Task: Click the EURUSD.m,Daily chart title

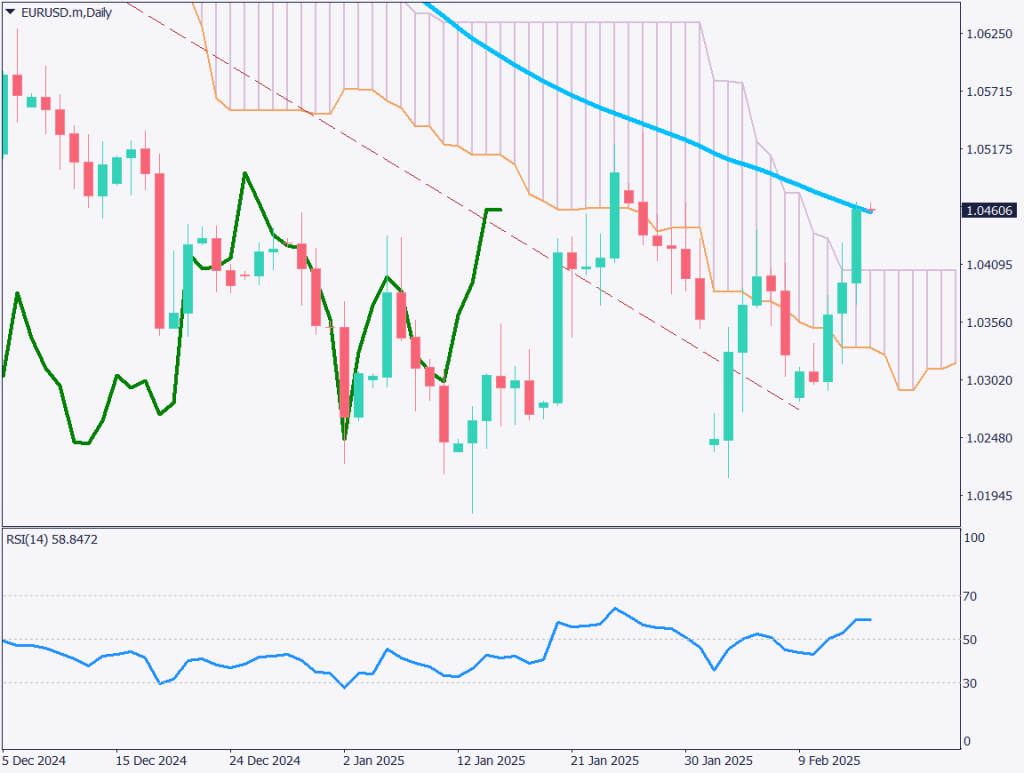Action: (x=59, y=12)
